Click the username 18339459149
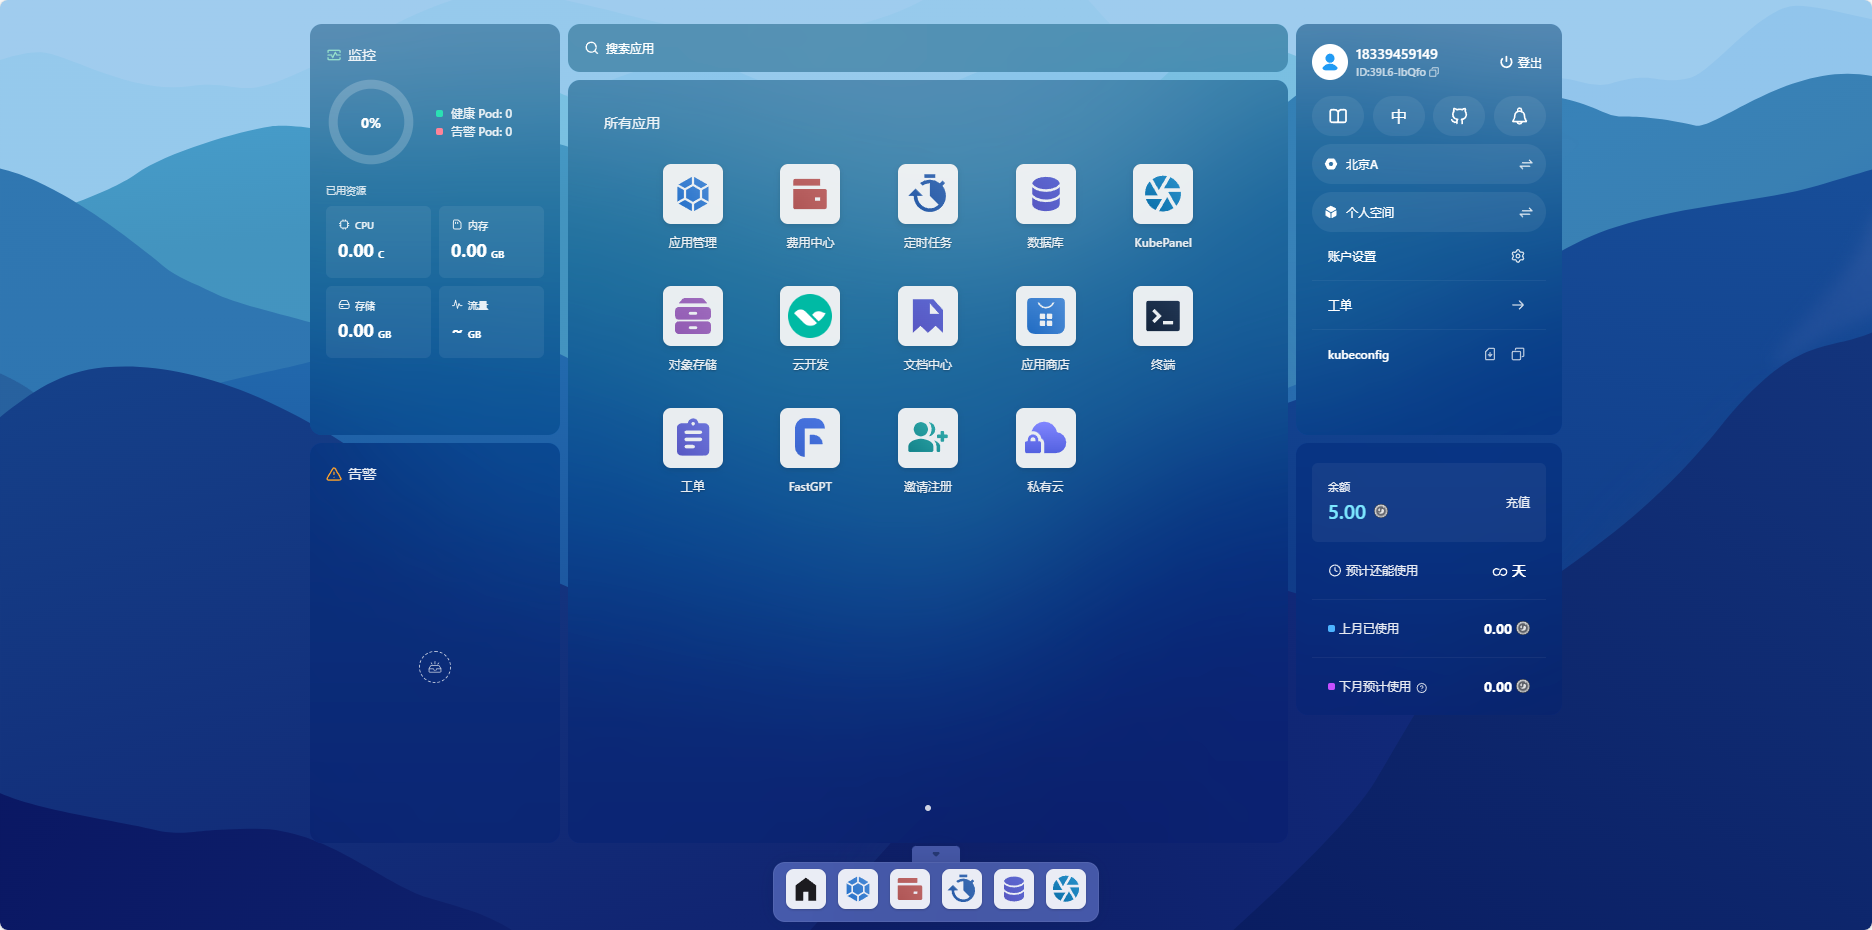This screenshot has height=930, width=1872. [1397, 54]
